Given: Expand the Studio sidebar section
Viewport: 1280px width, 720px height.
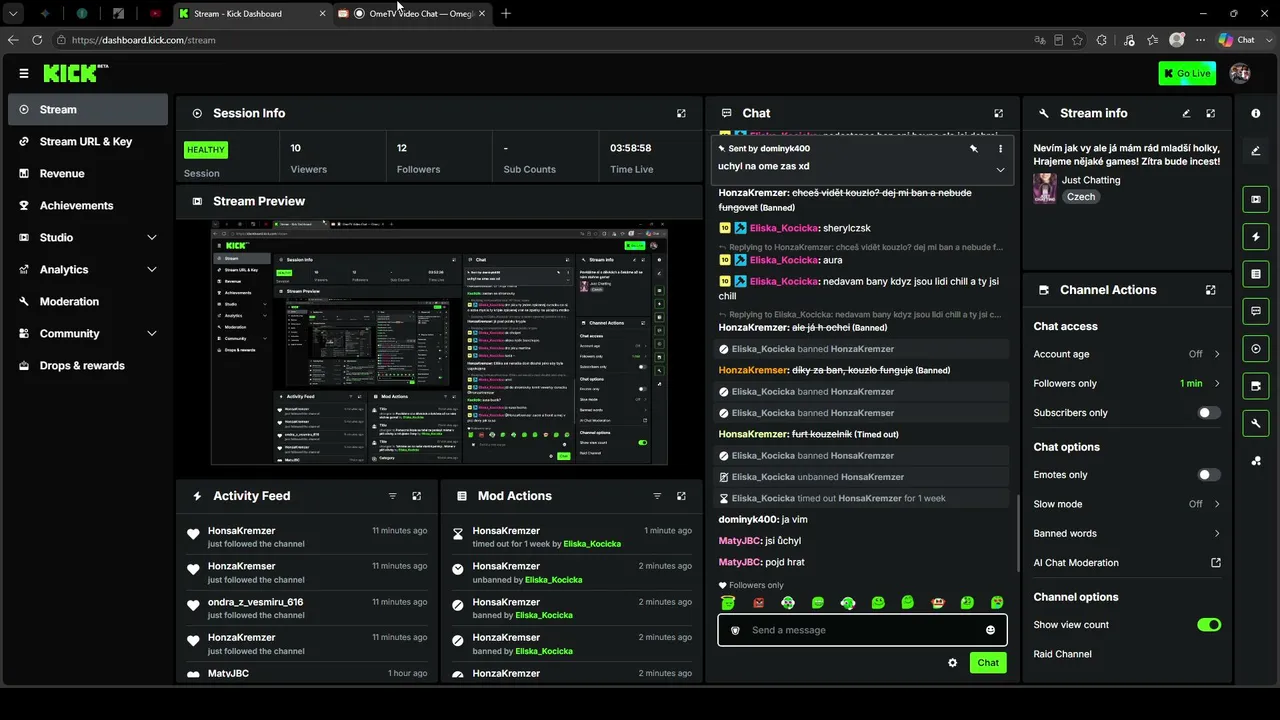Looking at the screenshot, I should 152,238.
